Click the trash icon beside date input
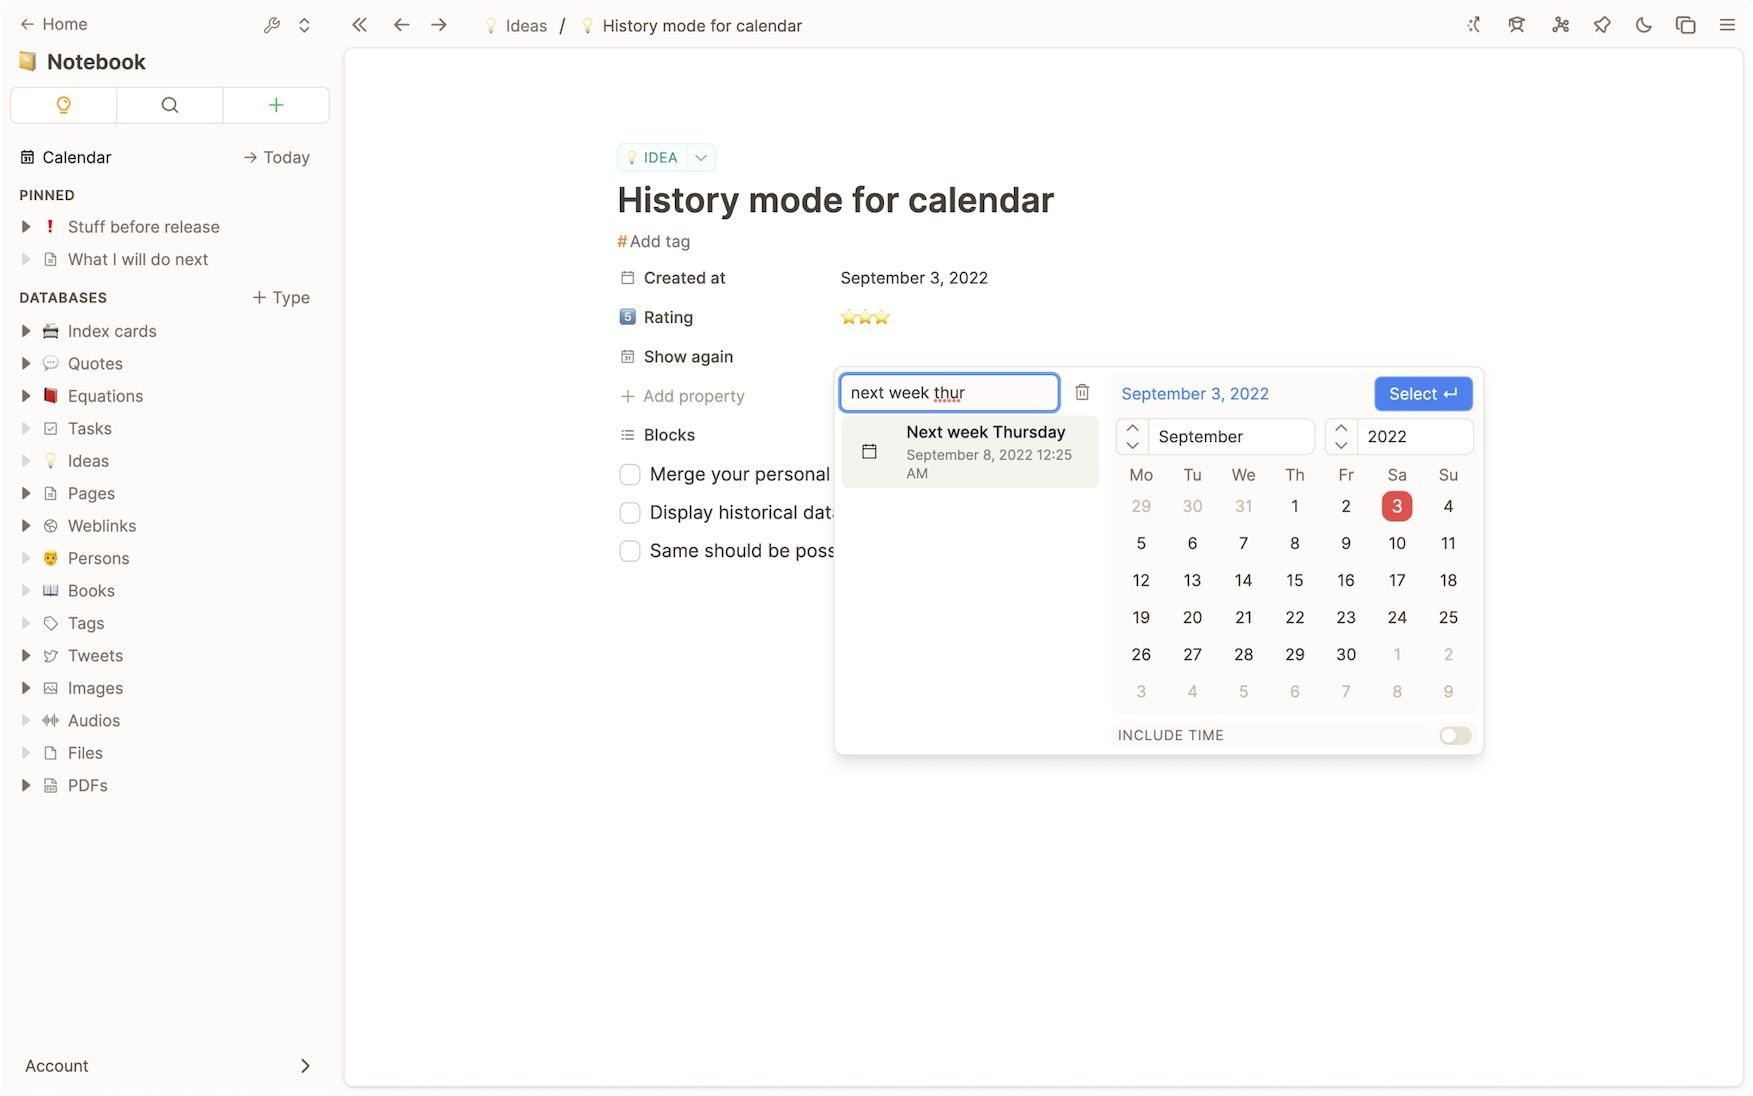 (x=1082, y=393)
